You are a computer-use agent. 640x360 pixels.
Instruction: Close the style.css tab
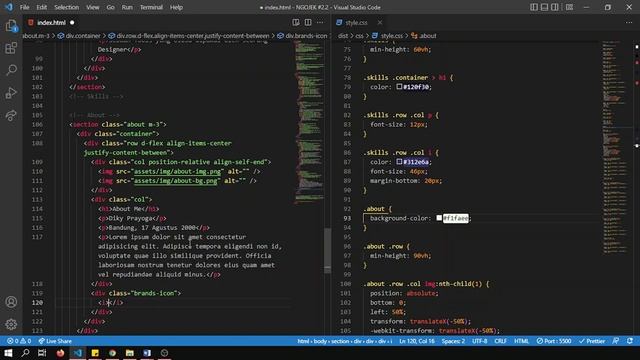[x=380, y=22]
